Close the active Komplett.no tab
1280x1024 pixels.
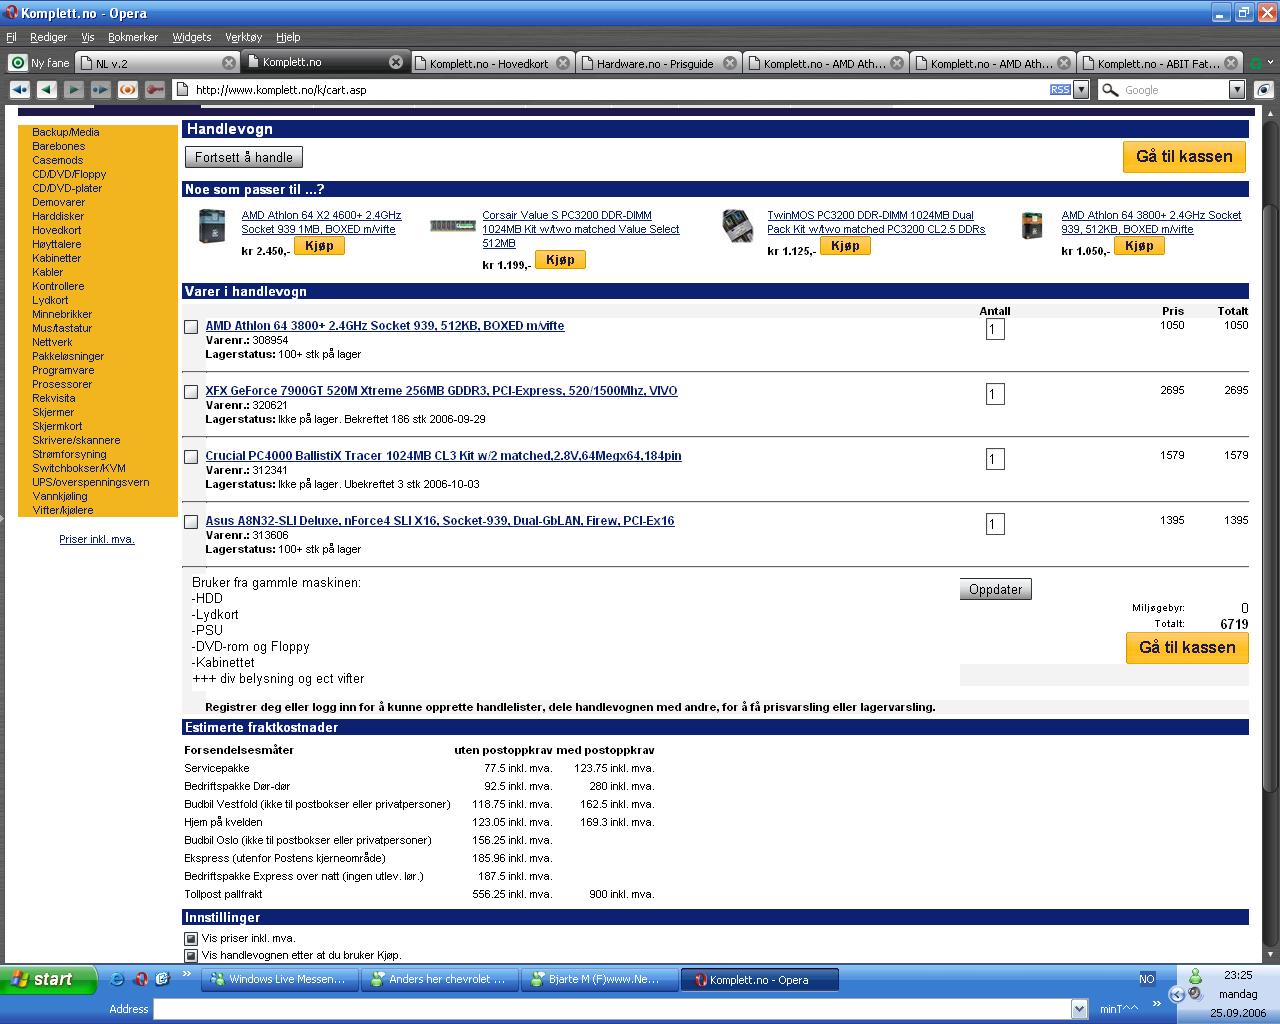pos(396,62)
